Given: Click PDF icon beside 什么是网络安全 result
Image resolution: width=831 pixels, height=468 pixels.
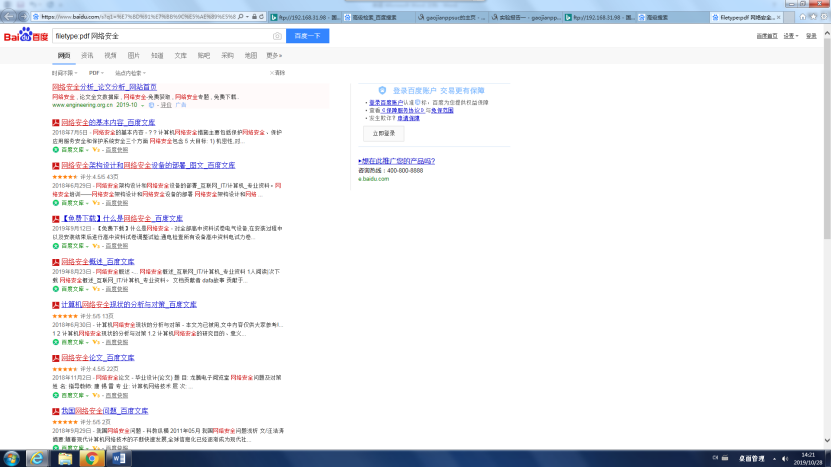Looking at the screenshot, I should point(55,219).
